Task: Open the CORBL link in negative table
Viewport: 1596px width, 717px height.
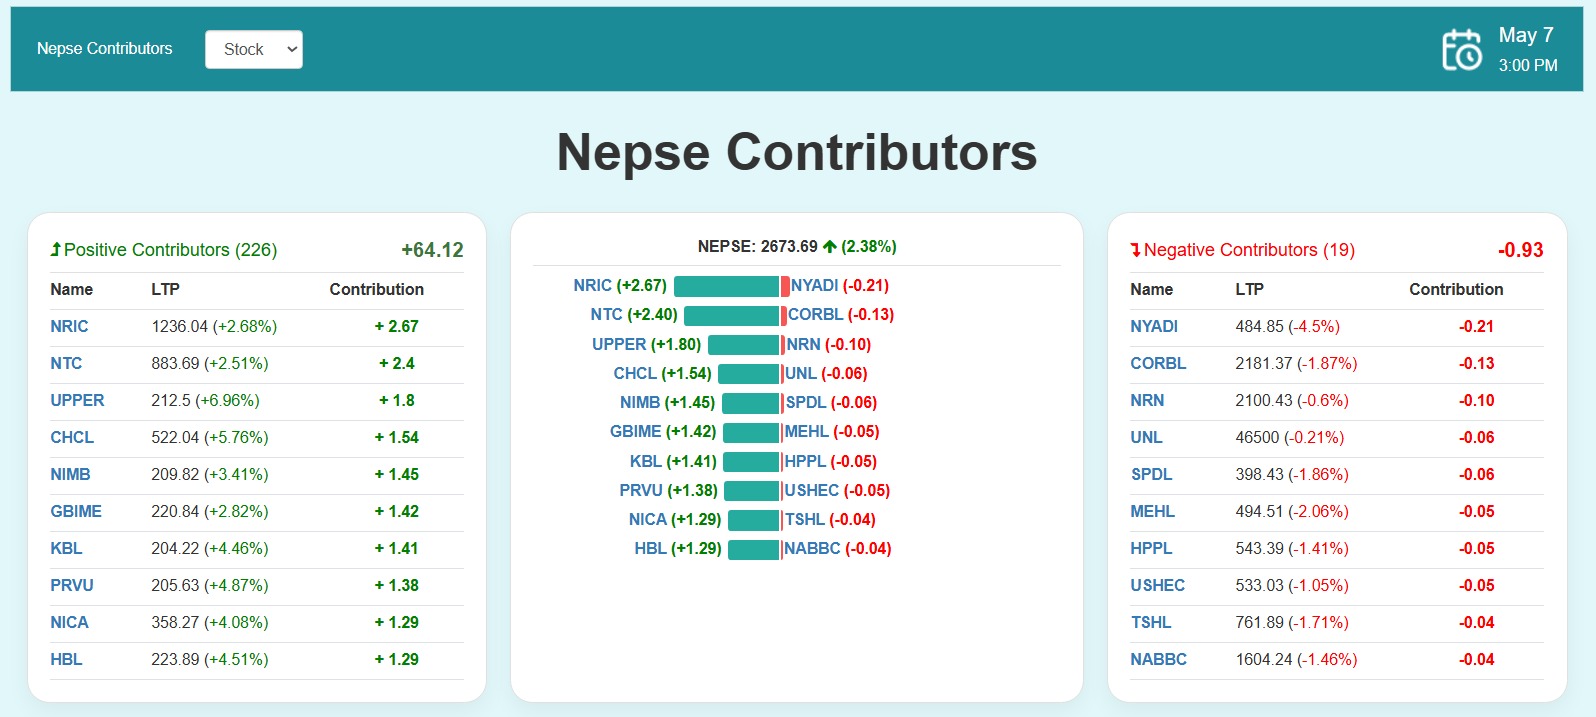Action: (x=1157, y=364)
